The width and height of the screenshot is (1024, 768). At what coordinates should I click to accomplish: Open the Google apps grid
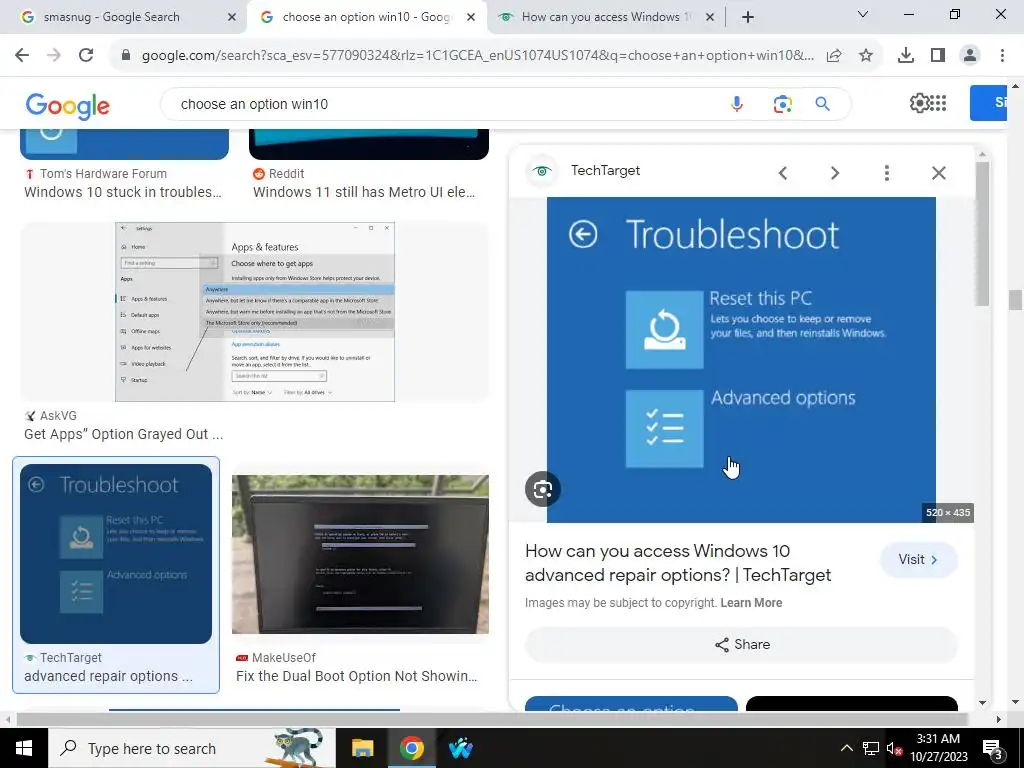(938, 103)
